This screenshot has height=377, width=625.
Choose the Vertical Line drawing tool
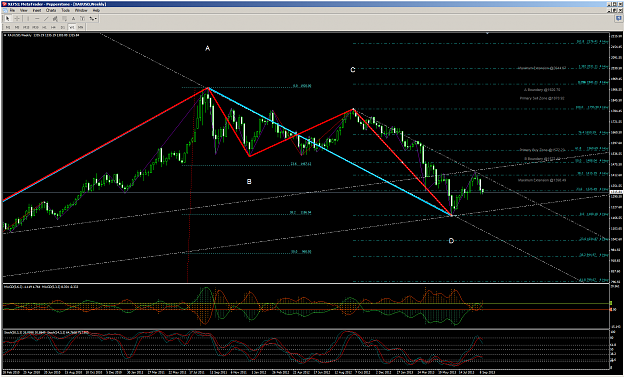tap(28, 19)
